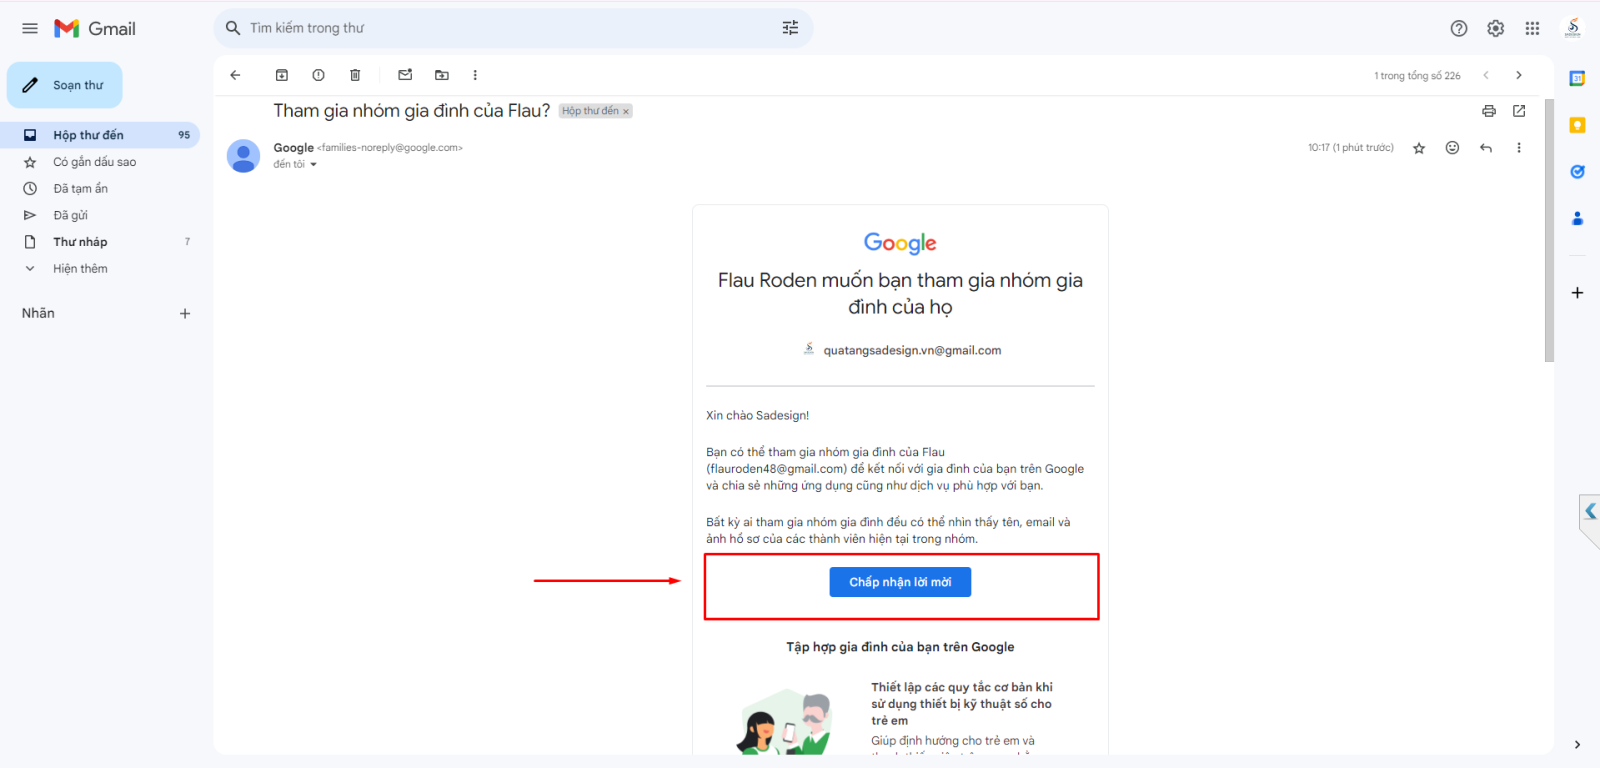The image size is (1600, 768).
Task: Click the search mail input field
Action: (x=510, y=28)
